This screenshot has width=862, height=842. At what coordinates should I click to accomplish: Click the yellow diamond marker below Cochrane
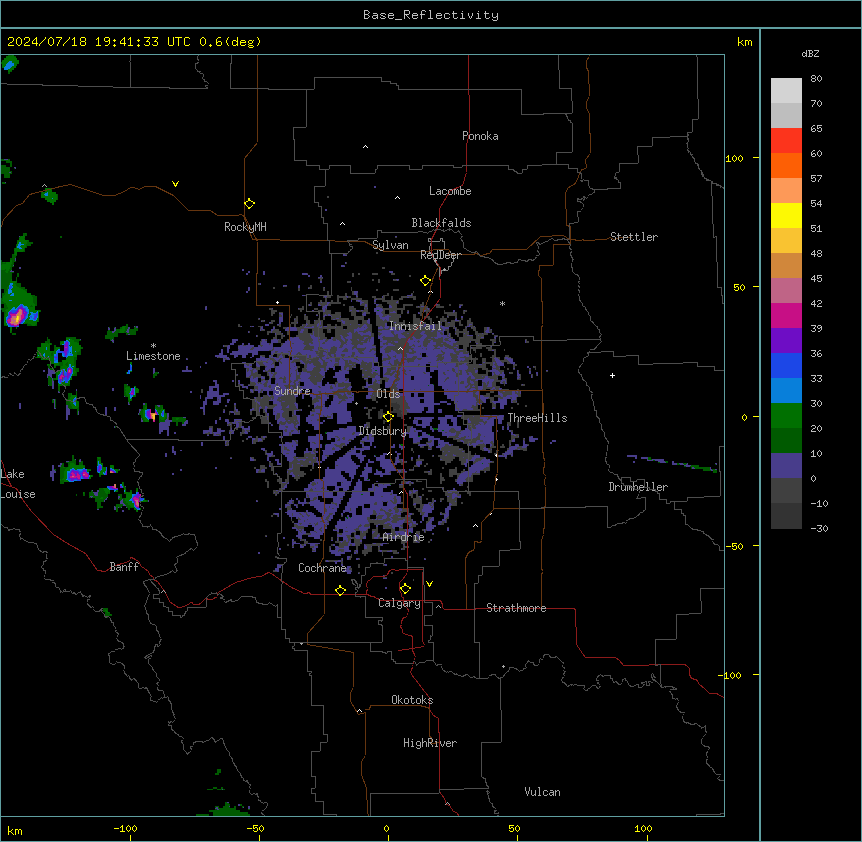pyautogui.click(x=340, y=590)
